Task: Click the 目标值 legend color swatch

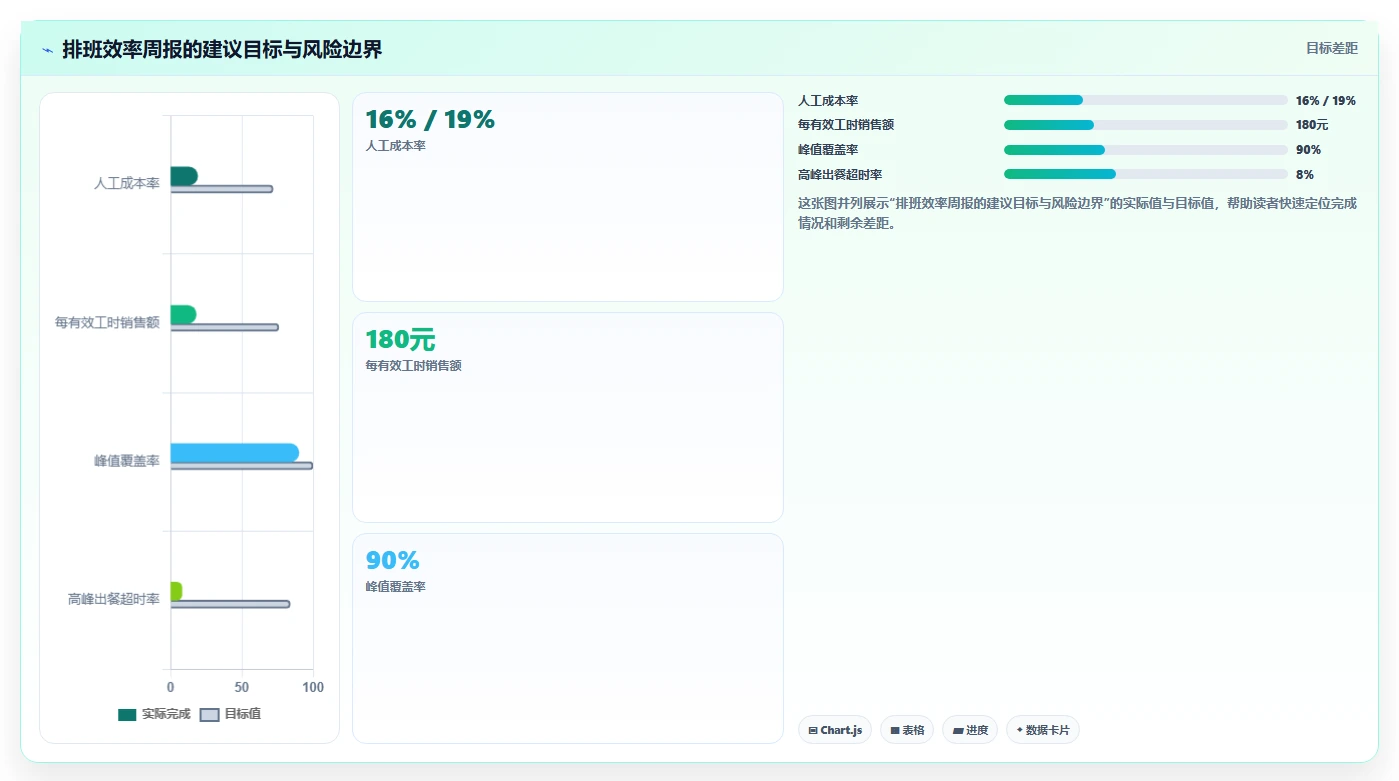Action: coord(210,714)
